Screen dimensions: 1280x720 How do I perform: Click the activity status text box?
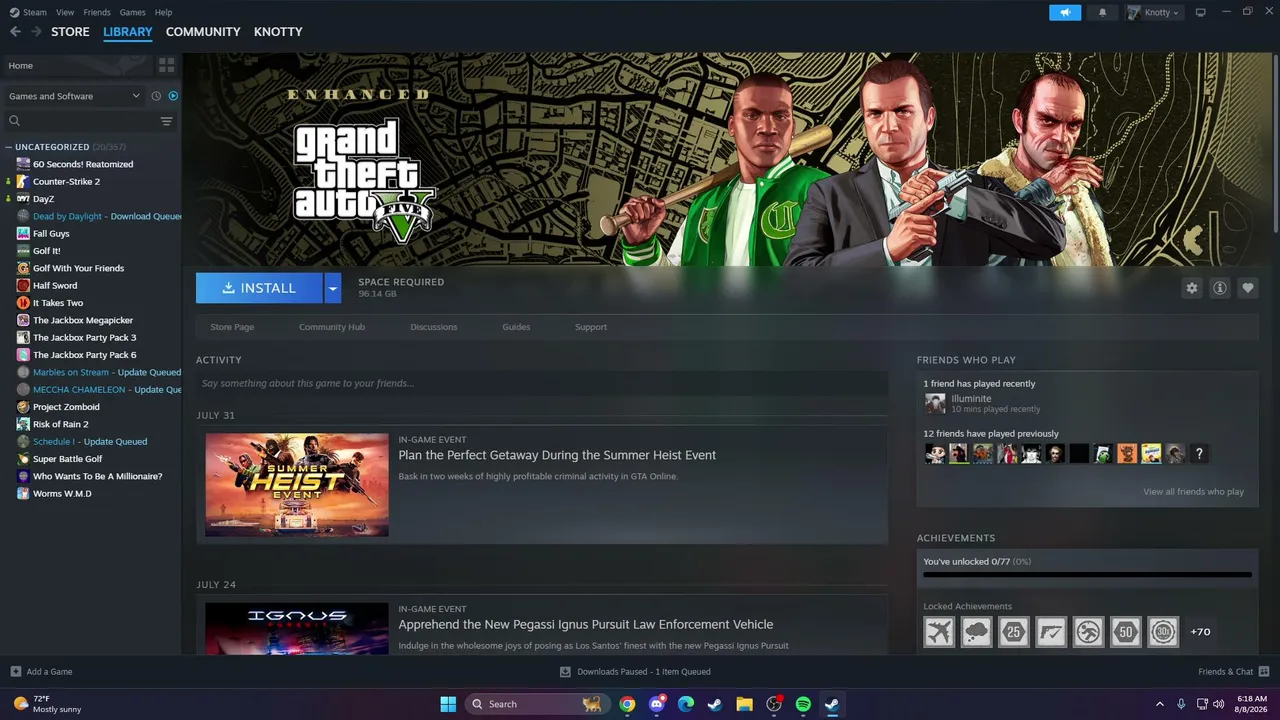point(542,383)
